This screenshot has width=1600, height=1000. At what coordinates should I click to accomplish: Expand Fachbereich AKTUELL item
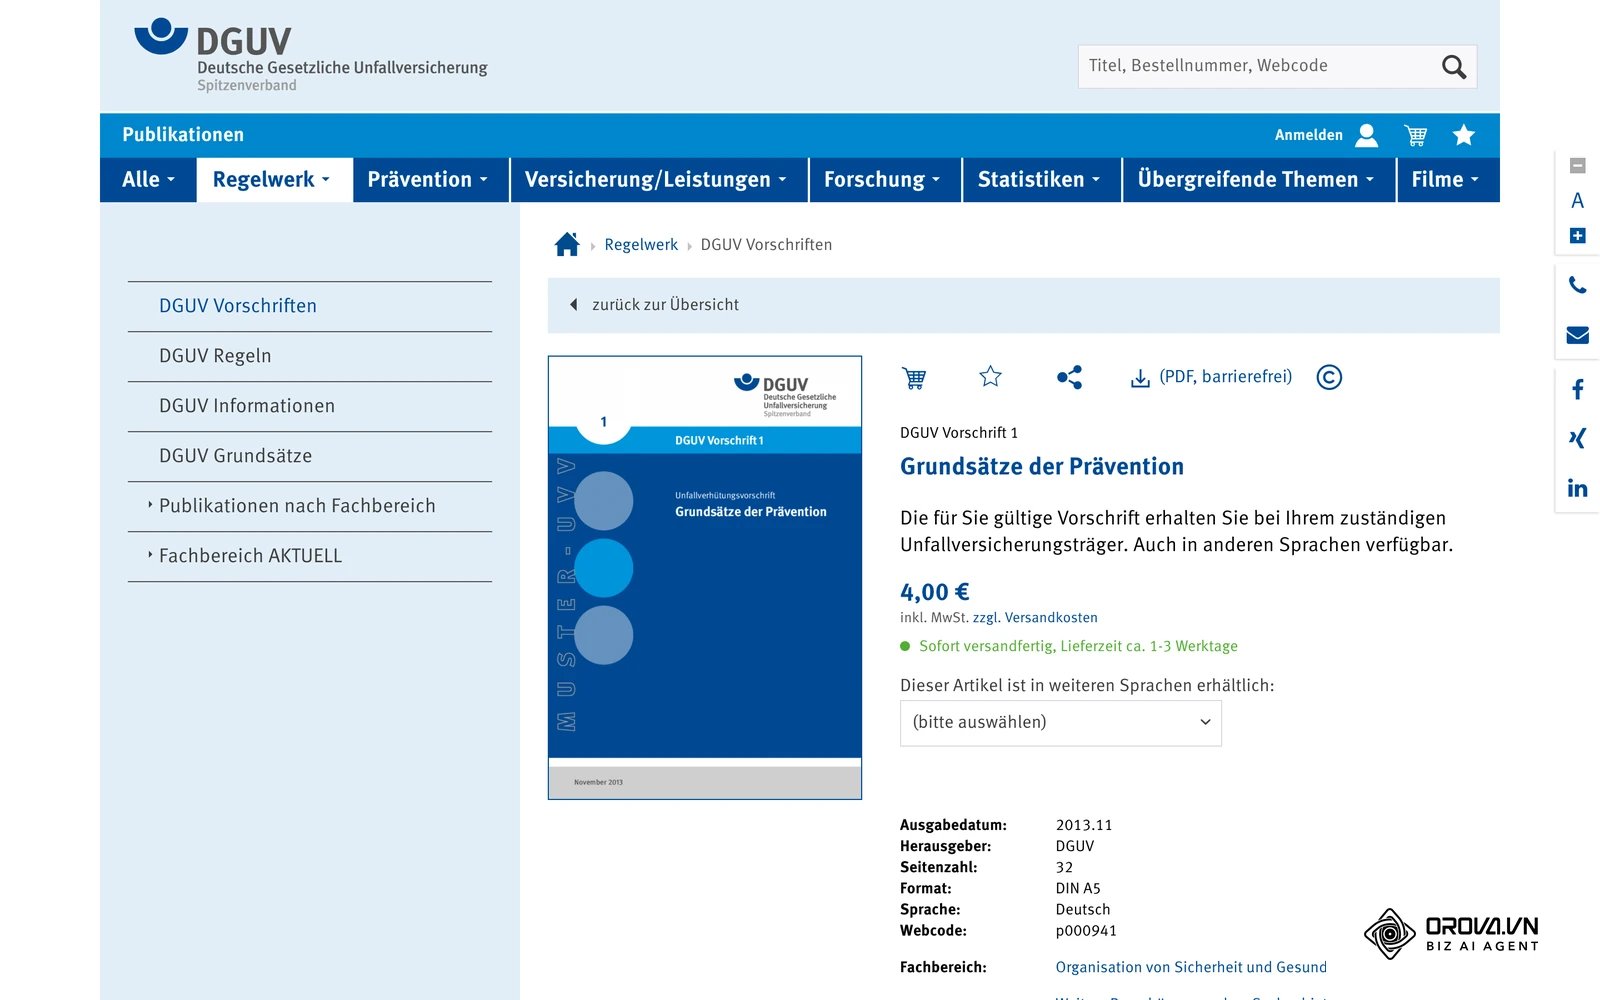pyautogui.click(x=310, y=556)
